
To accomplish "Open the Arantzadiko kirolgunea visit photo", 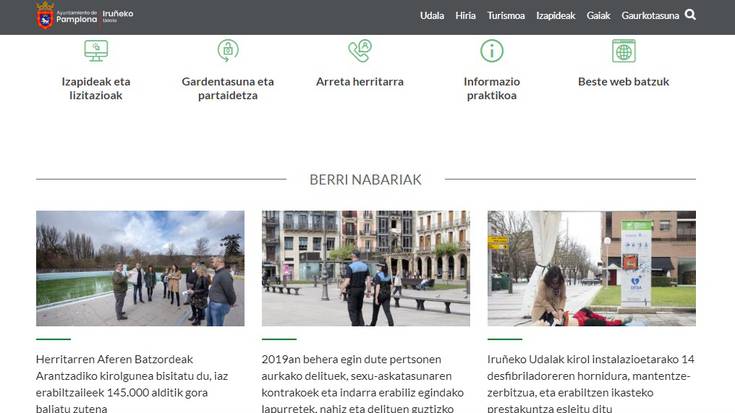I will (140, 268).
